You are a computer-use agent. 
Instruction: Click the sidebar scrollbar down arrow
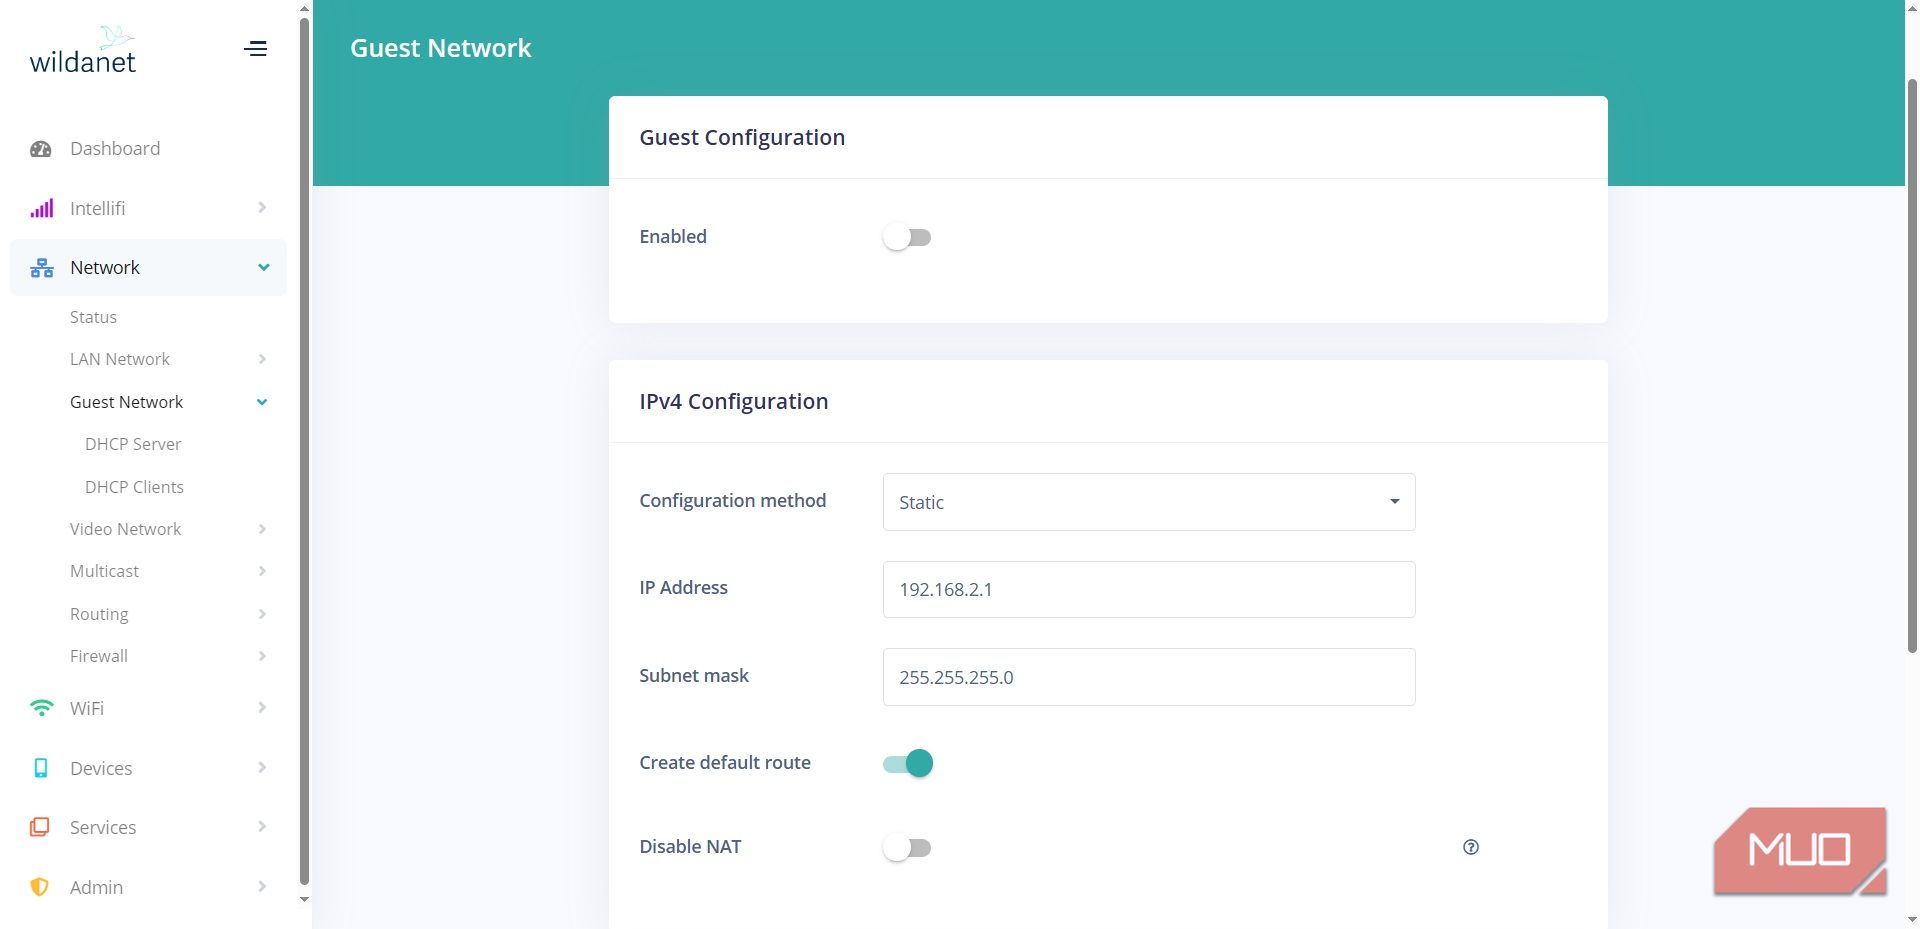click(x=305, y=900)
